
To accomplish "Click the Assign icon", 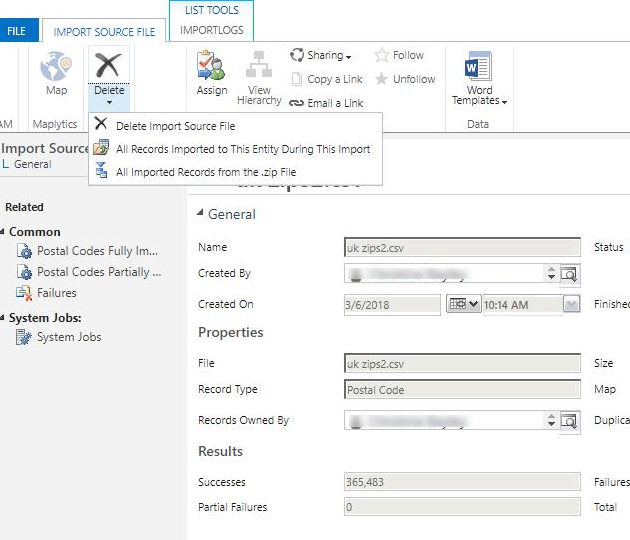I will pyautogui.click(x=211, y=65).
